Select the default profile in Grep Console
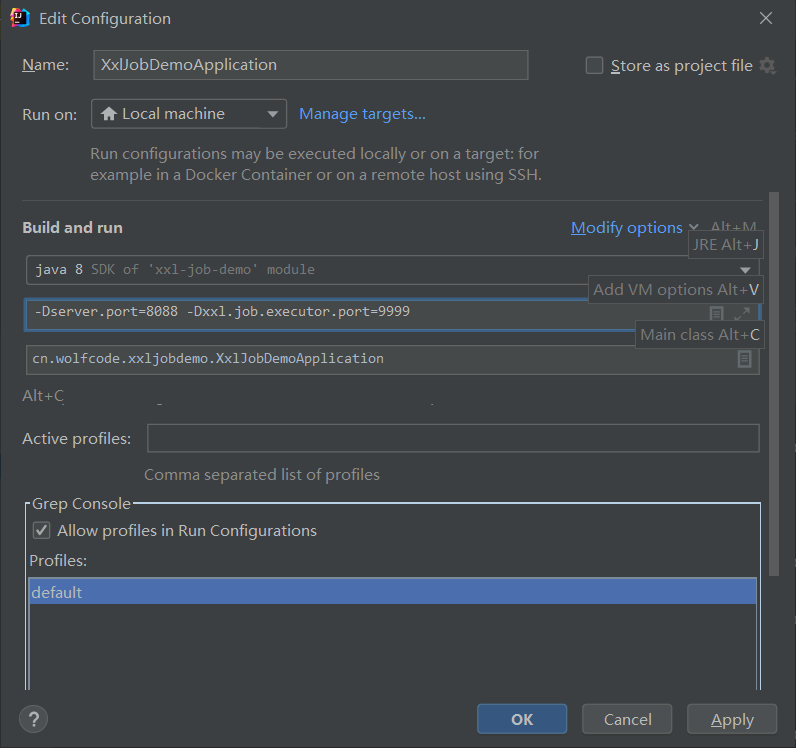 point(392,592)
